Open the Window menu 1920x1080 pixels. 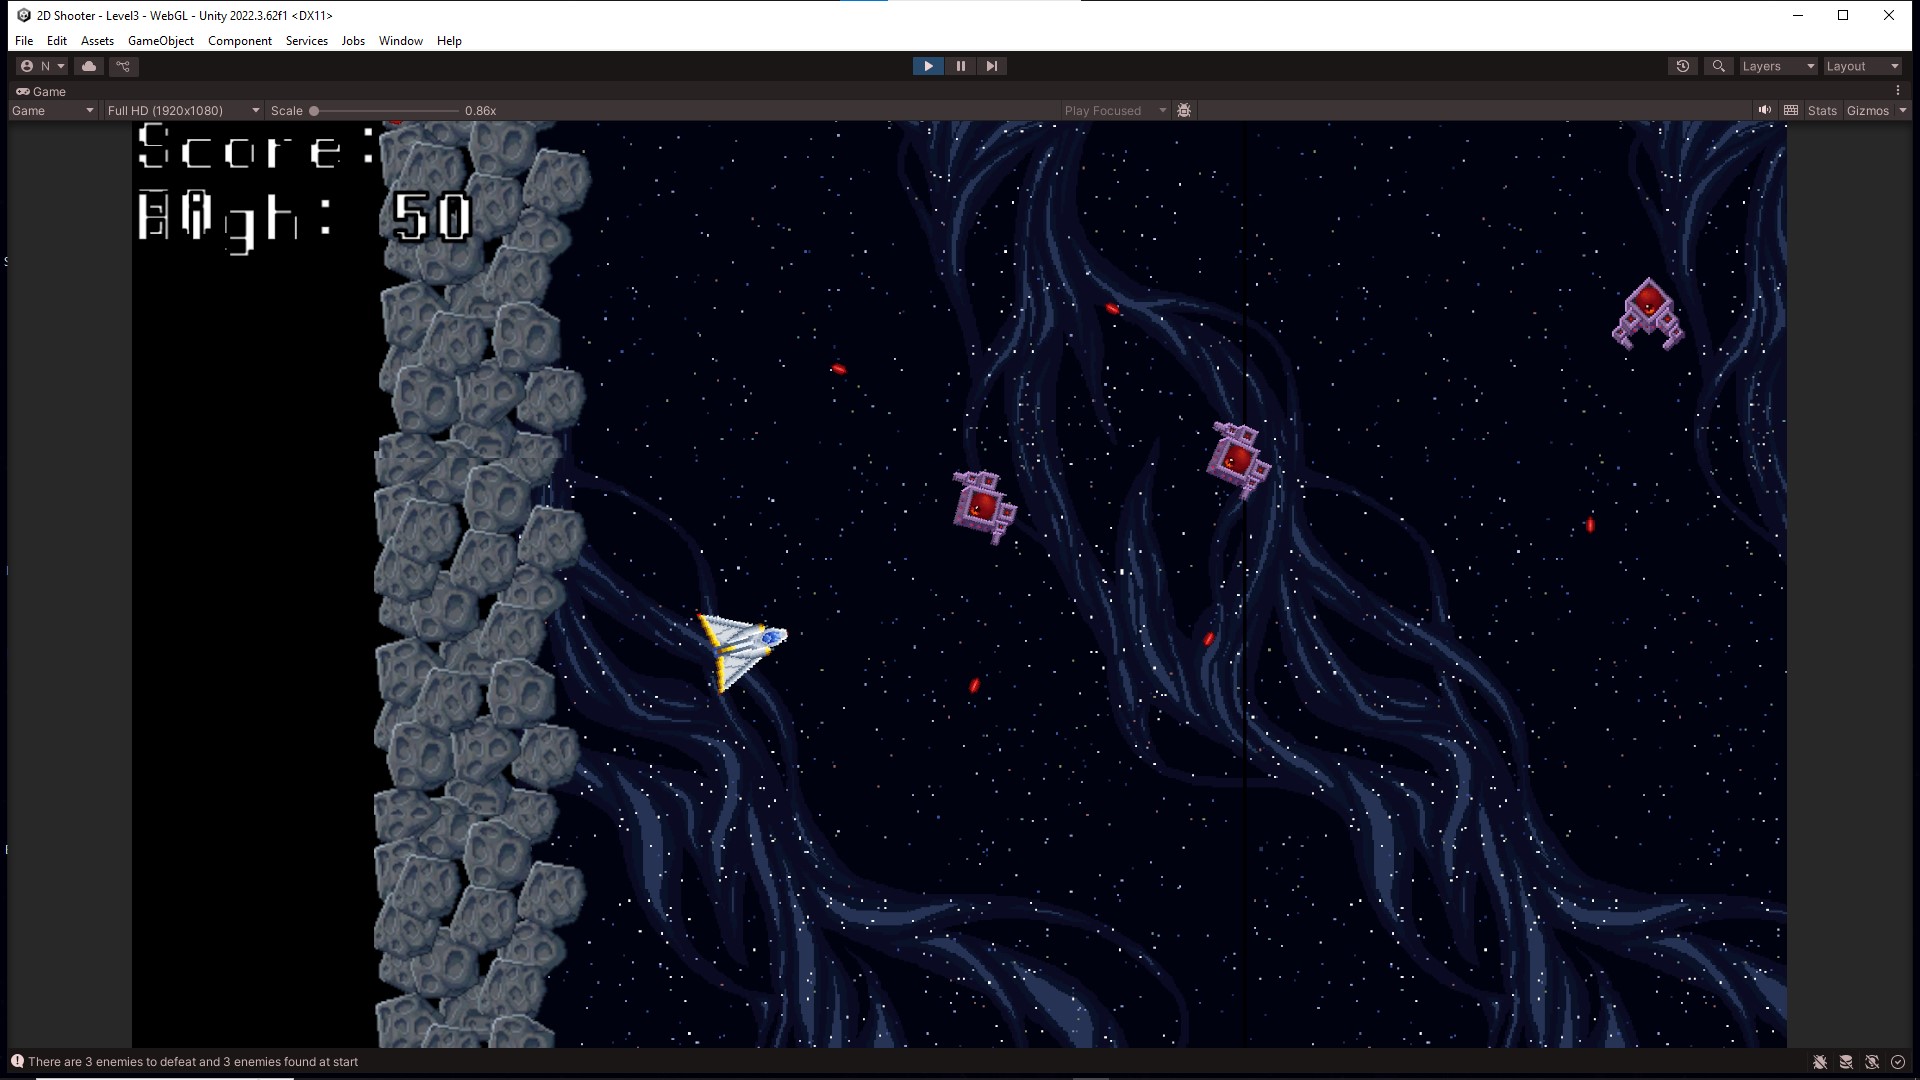click(x=400, y=41)
